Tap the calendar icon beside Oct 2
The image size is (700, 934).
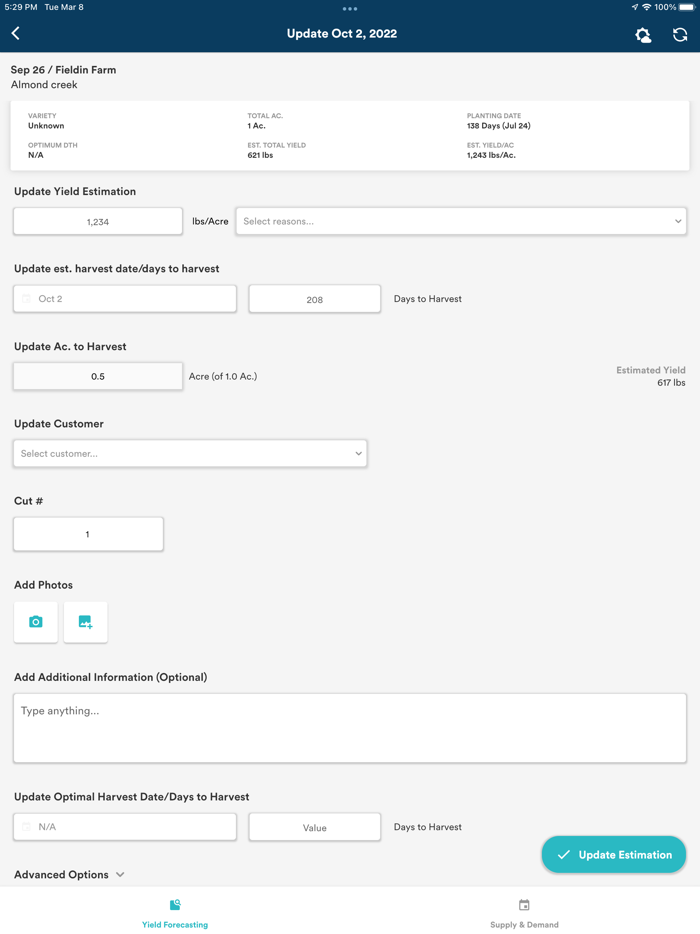[26, 299]
